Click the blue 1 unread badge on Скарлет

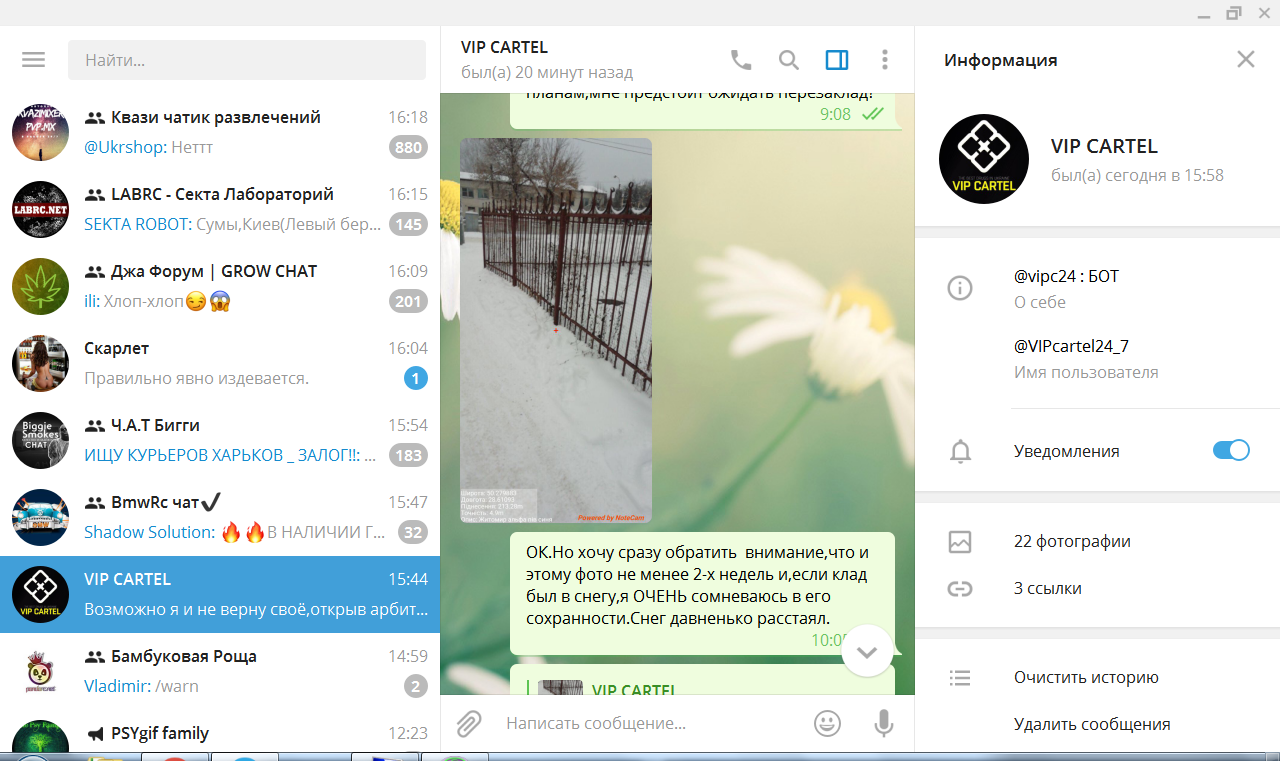click(416, 378)
